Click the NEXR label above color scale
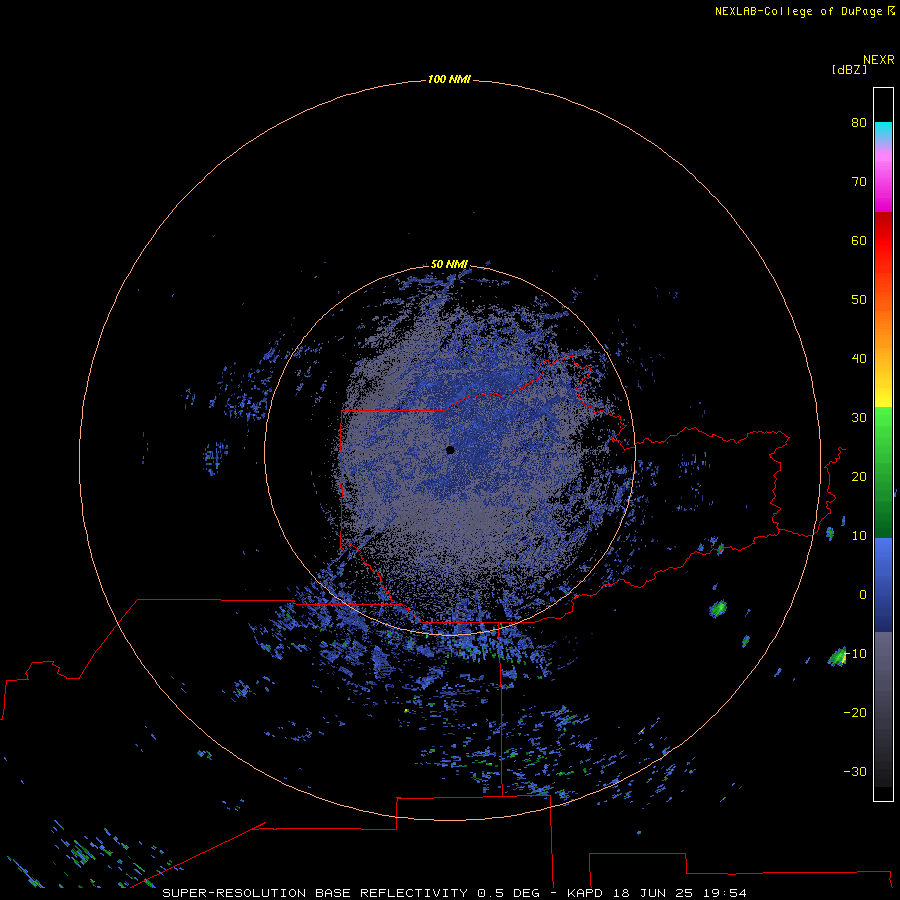 tap(879, 60)
